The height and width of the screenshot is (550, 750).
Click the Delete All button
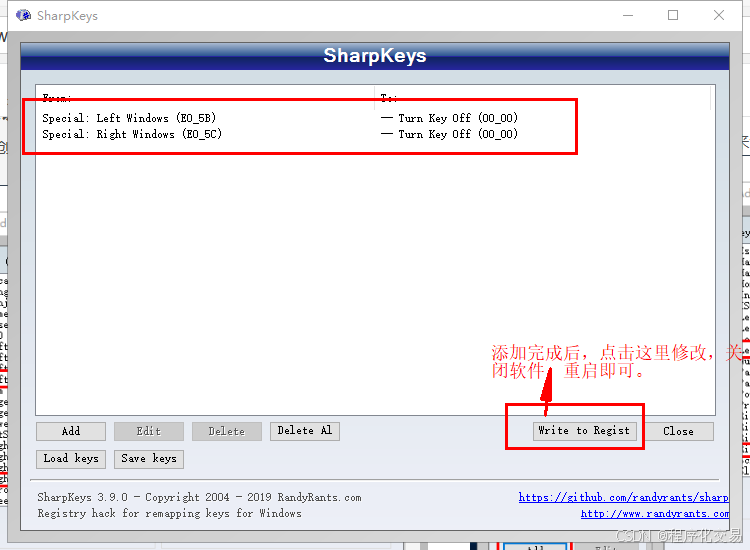pos(305,431)
